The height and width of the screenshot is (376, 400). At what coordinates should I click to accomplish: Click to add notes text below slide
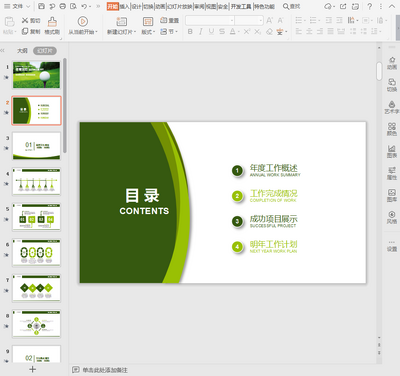click(105, 370)
